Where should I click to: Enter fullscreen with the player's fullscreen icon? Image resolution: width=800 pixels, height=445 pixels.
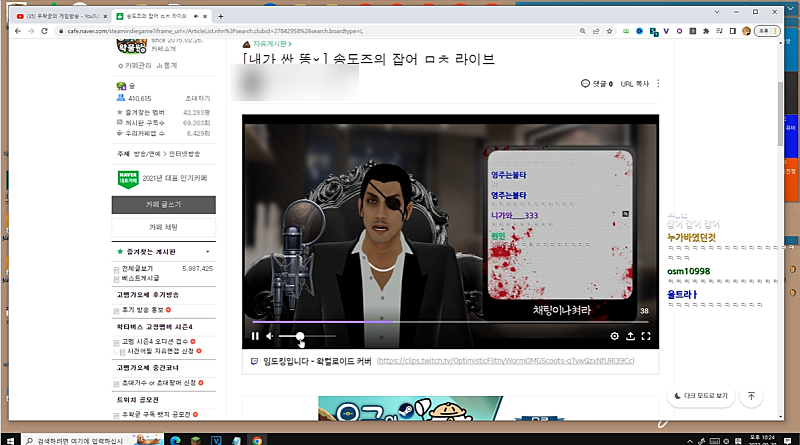(x=646, y=336)
